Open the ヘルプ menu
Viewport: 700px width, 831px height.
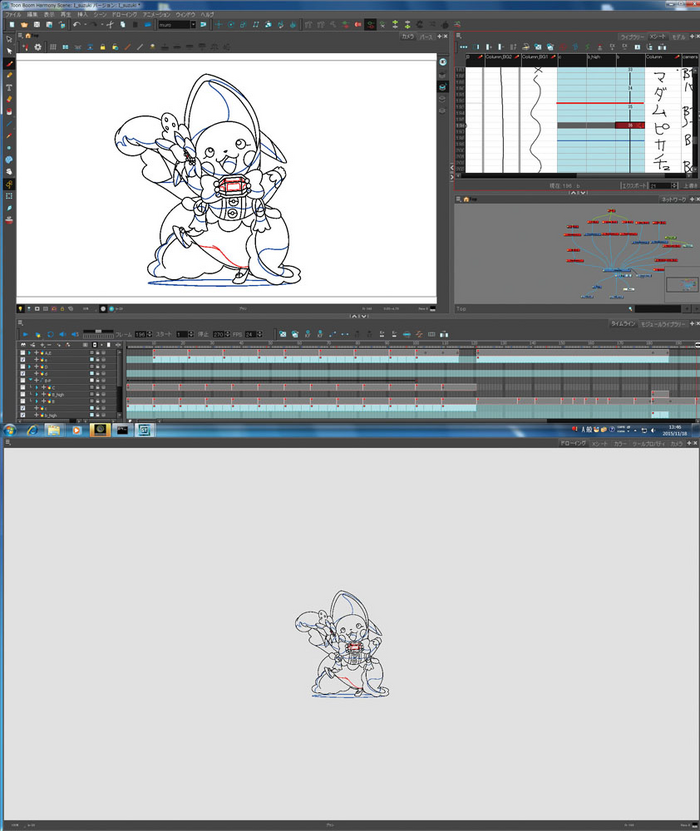point(207,14)
